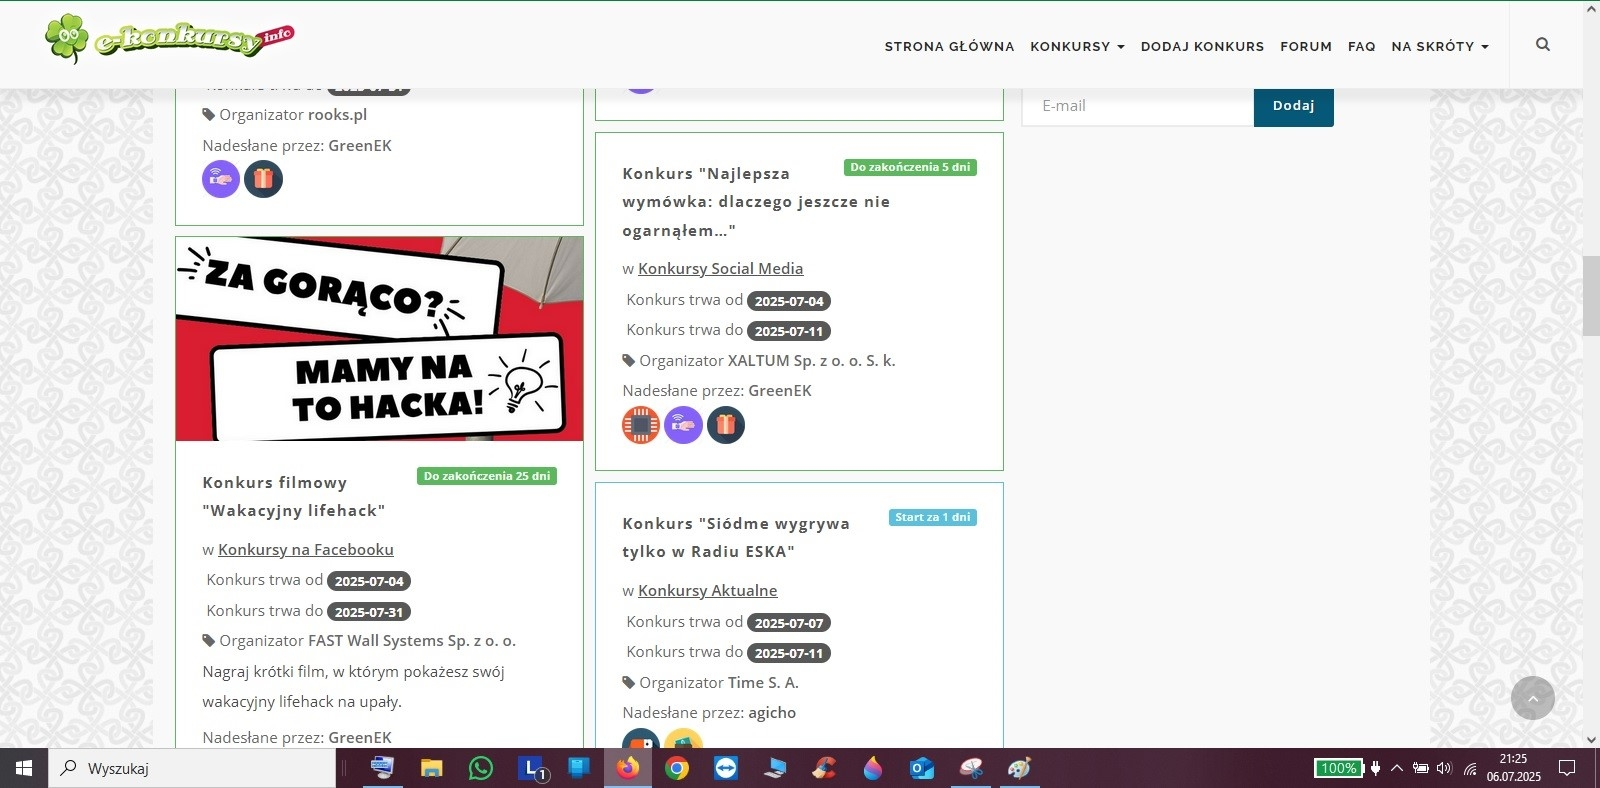Open the Konkursy Social Media link
Screen dimensions: 1600x788
[720, 268]
